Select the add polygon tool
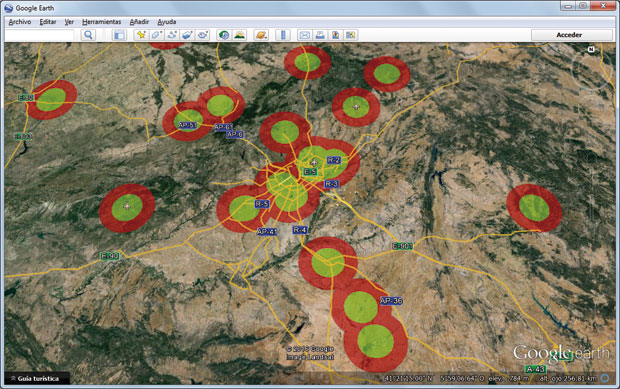Image resolution: width=620 pixels, height=389 pixels. pyautogui.click(x=157, y=35)
